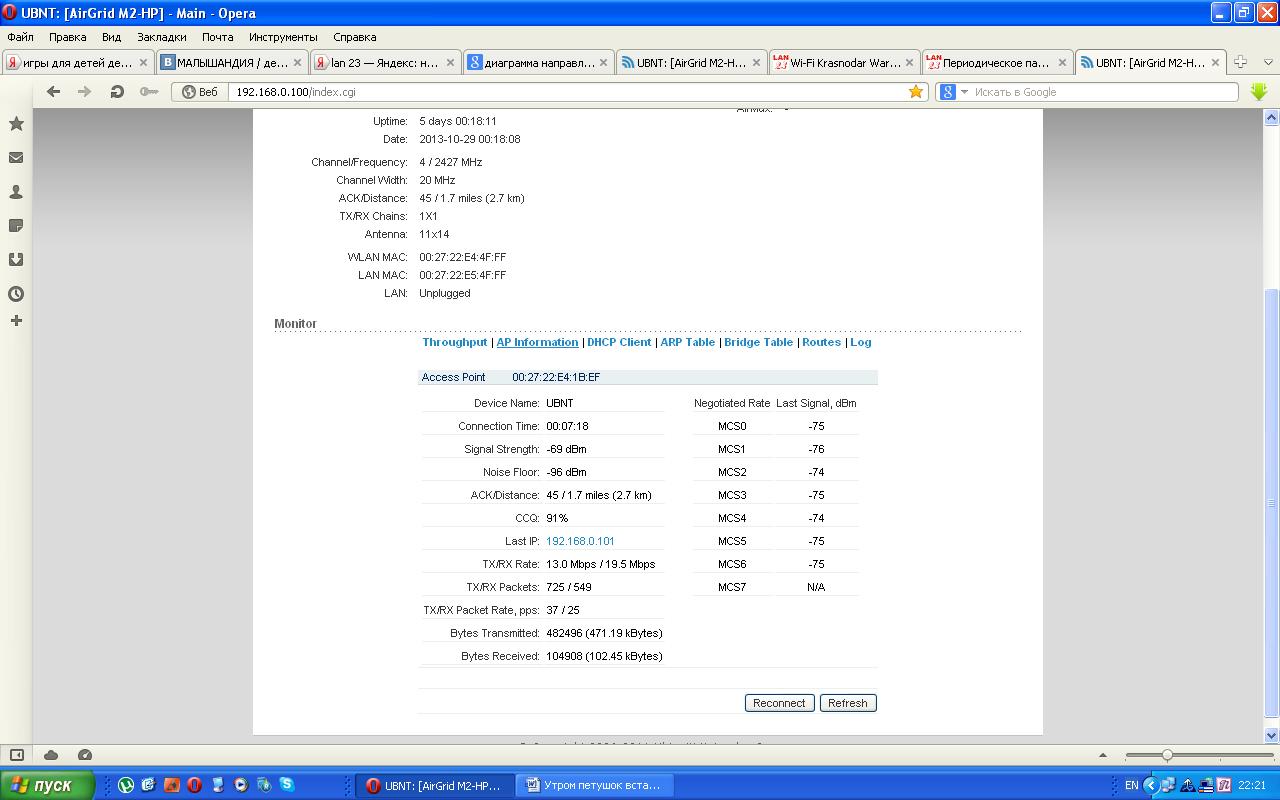
Task: Launch uTorrent from the quick launch bar
Action: 126,785
